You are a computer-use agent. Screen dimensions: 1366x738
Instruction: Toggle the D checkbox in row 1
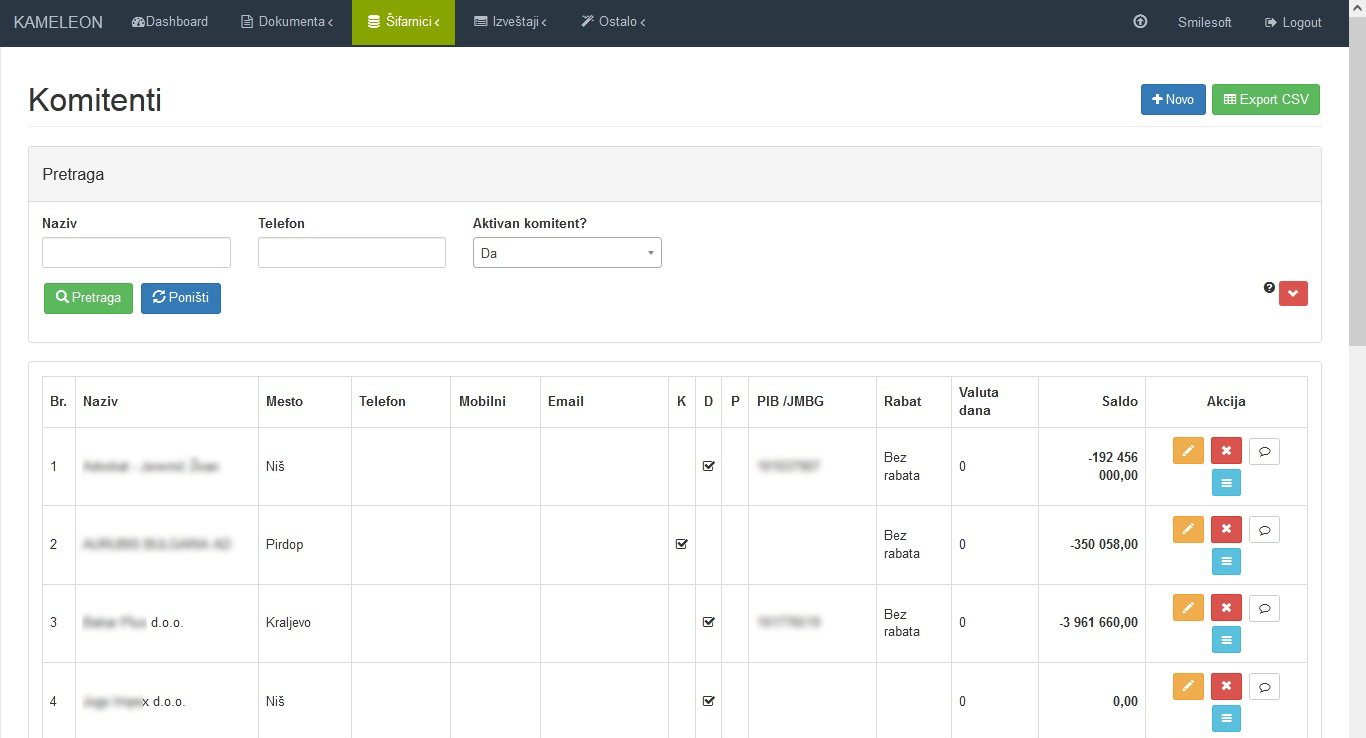(709, 466)
